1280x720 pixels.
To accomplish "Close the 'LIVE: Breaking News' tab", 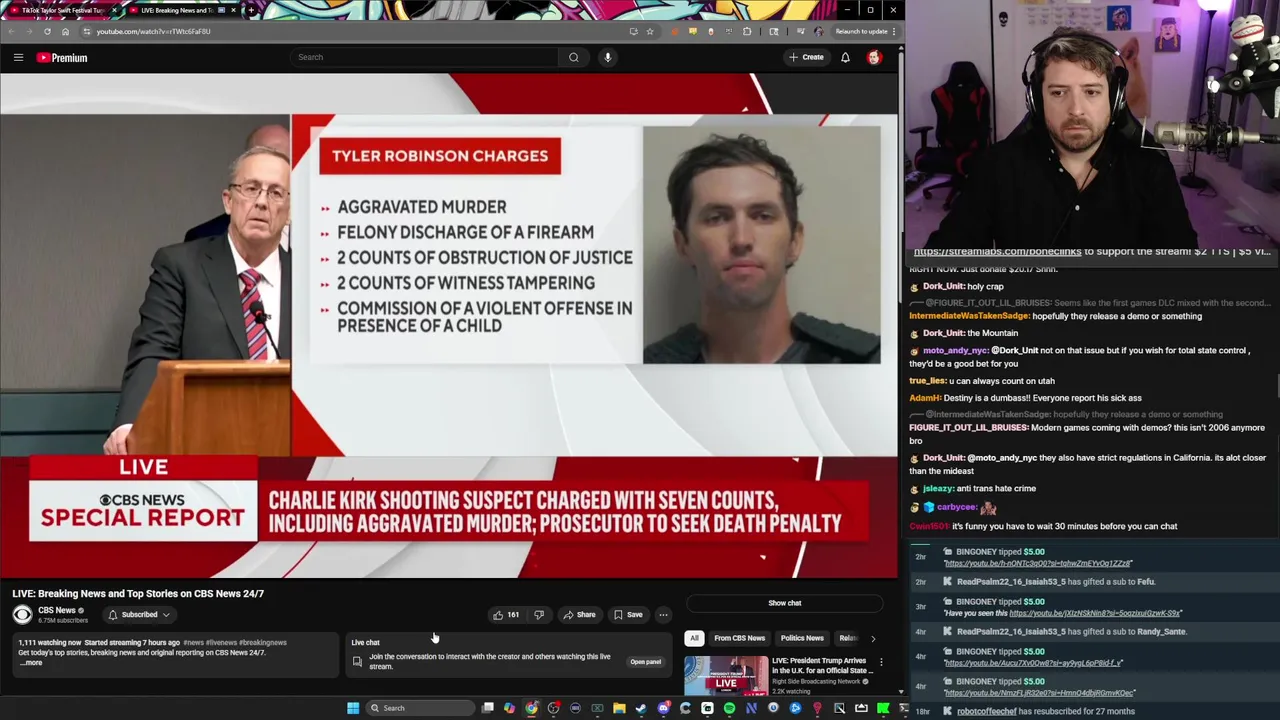I will pyautogui.click(x=233, y=10).
